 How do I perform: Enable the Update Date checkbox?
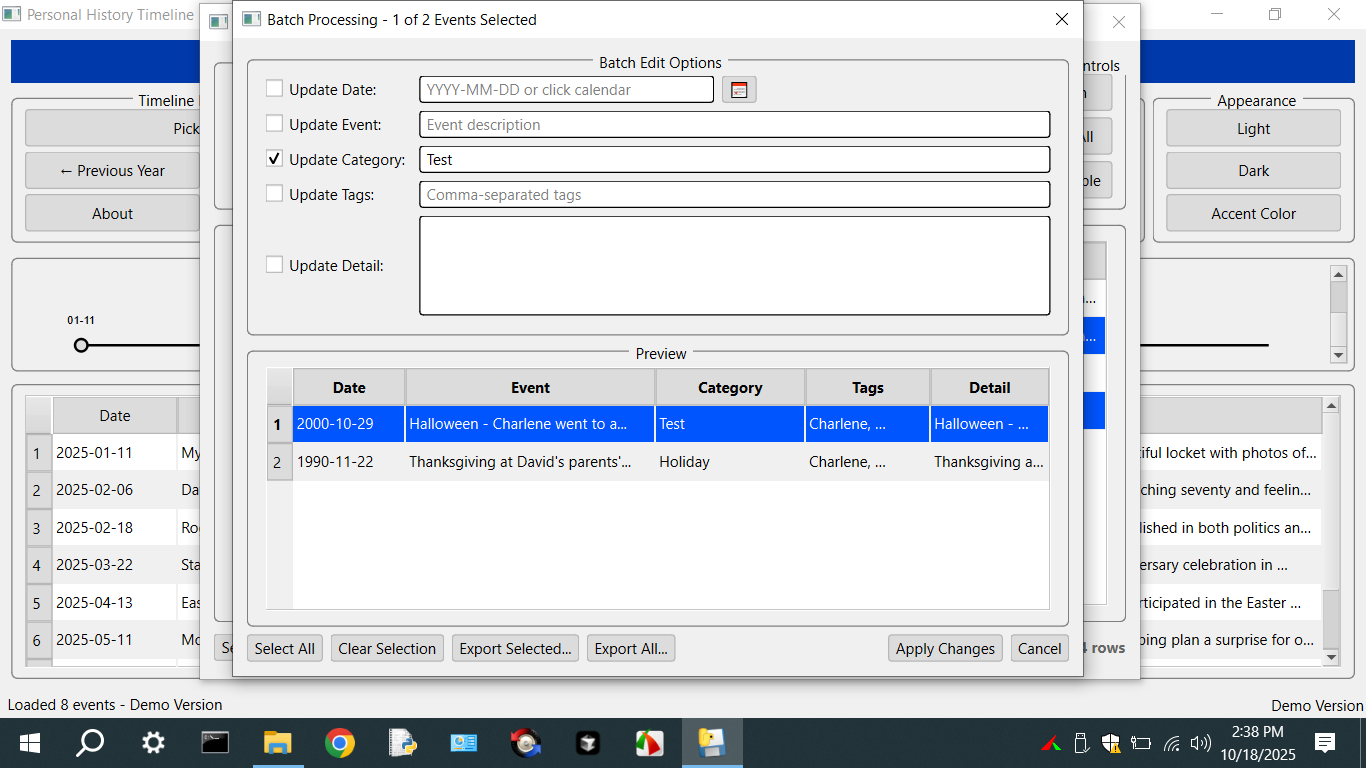tap(274, 89)
